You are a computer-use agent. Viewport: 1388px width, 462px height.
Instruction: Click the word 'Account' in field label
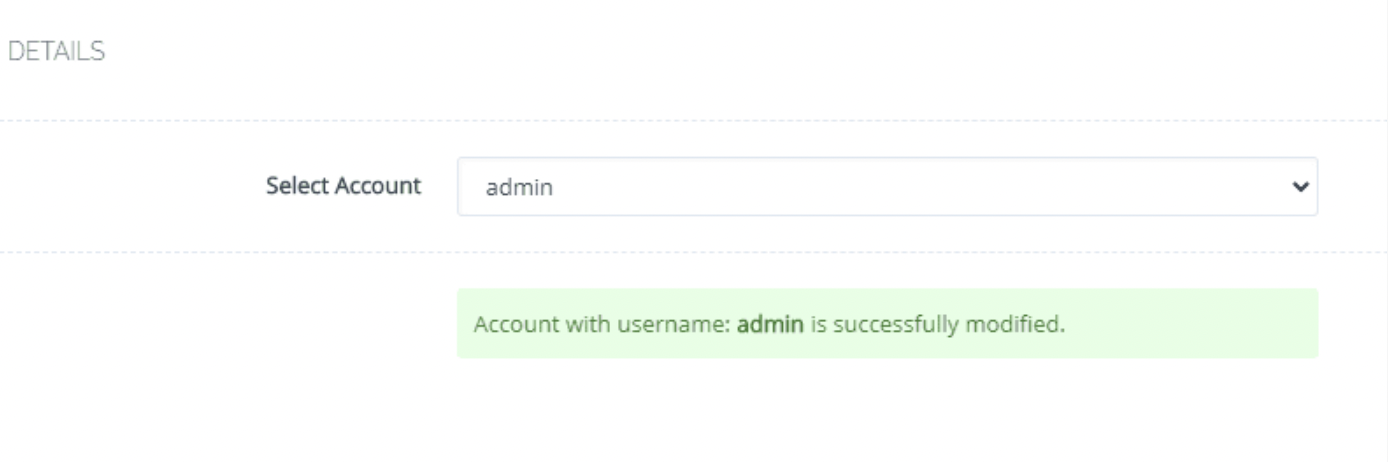379,186
